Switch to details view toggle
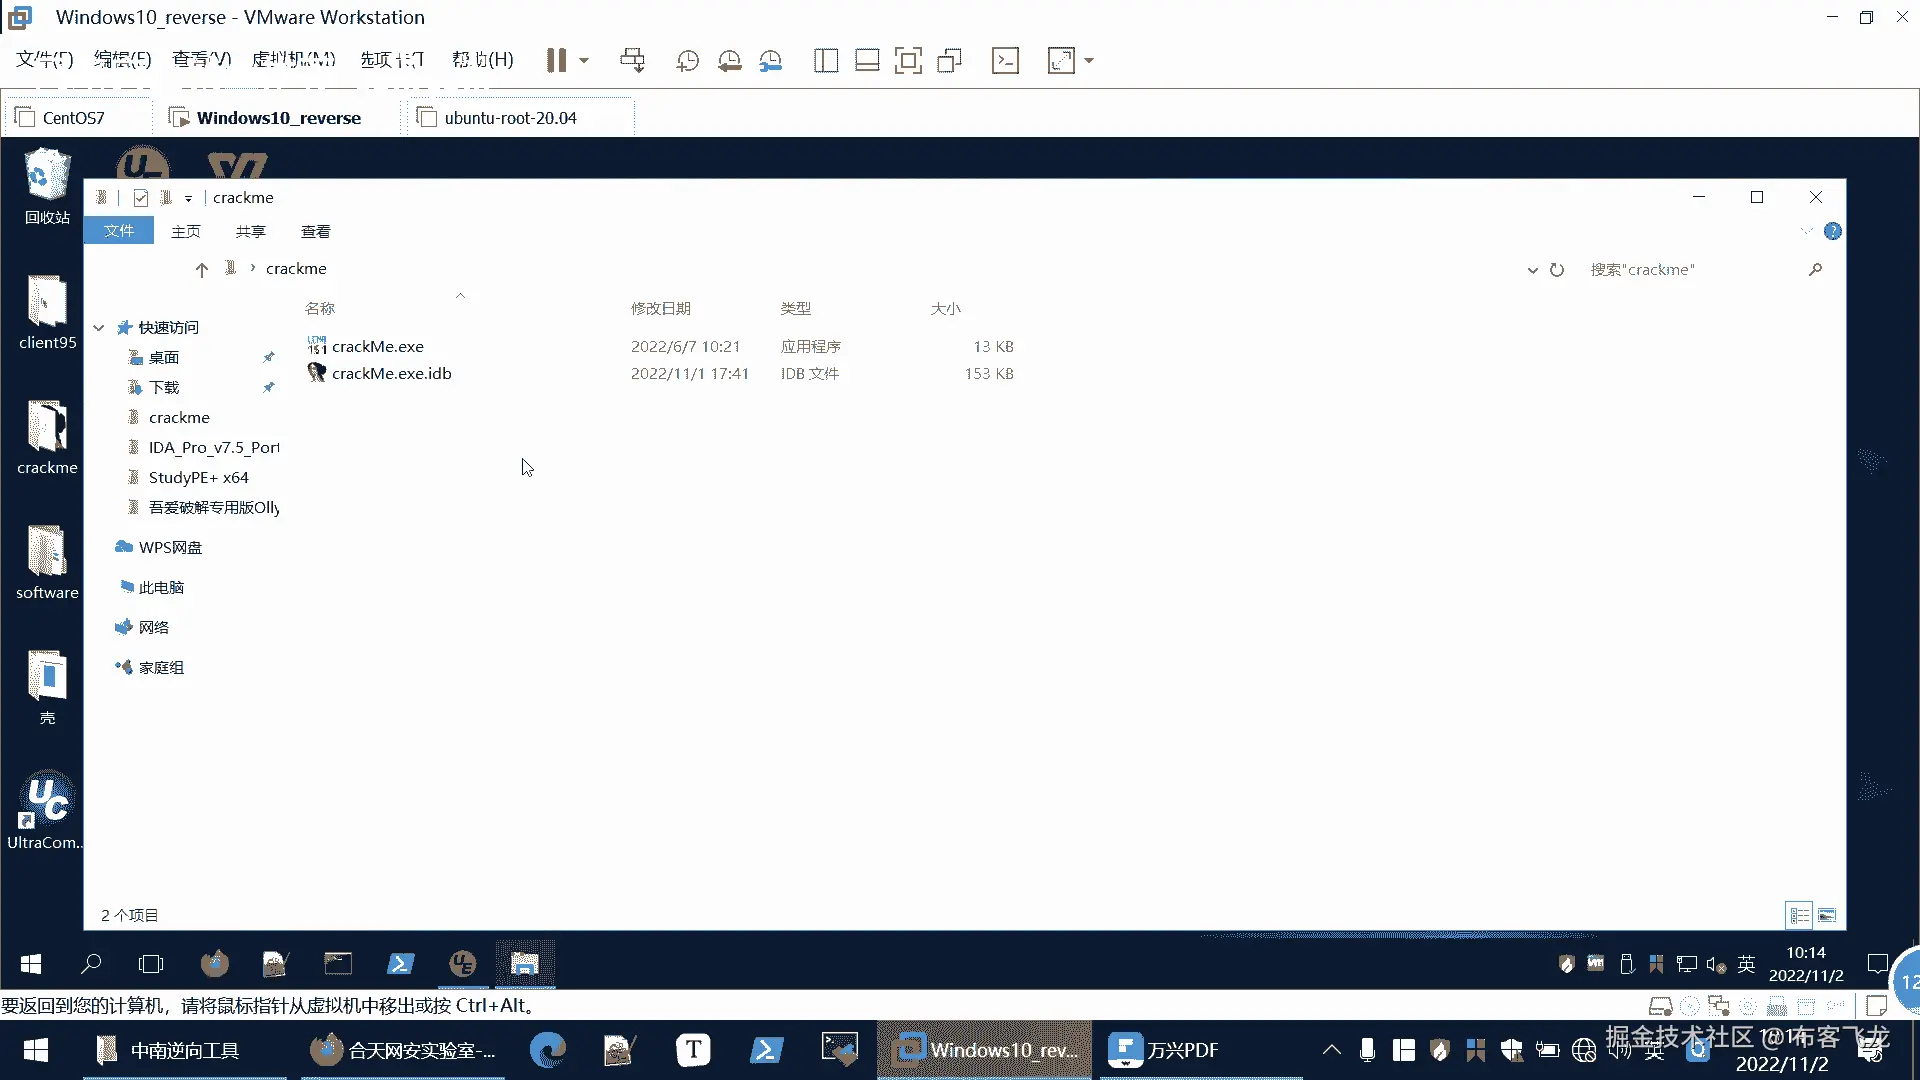This screenshot has height=1080, width=1920. point(1799,915)
